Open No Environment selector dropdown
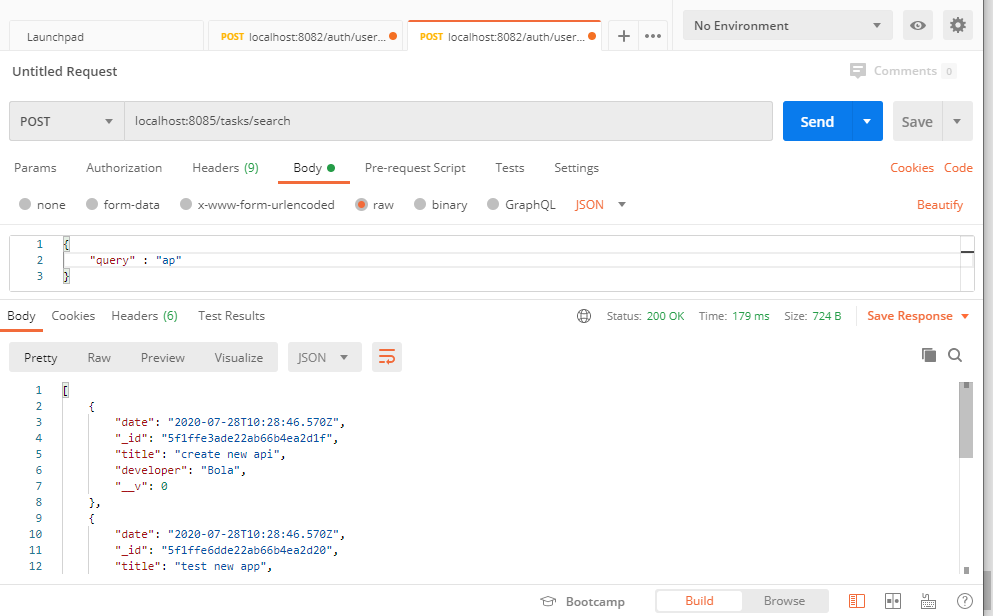Viewport: 993px width, 616px height. [x=787, y=25]
